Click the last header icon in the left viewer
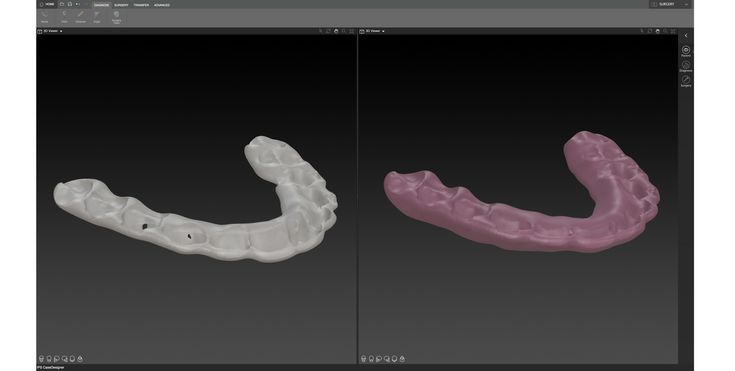Viewport: 735px width, 371px height. pos(352,31)
